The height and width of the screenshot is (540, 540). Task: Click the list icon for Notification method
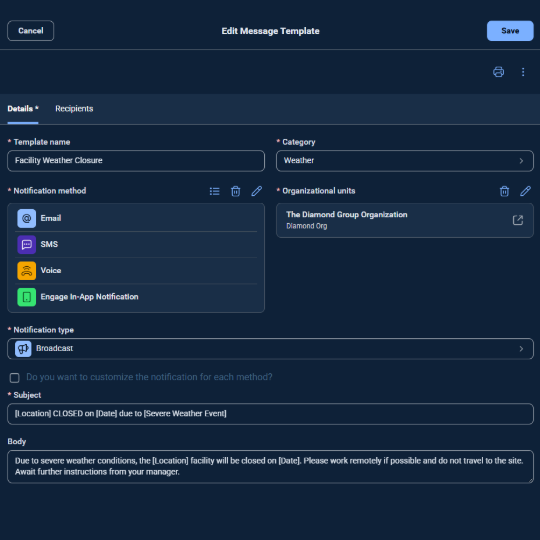tap(215, 191)
